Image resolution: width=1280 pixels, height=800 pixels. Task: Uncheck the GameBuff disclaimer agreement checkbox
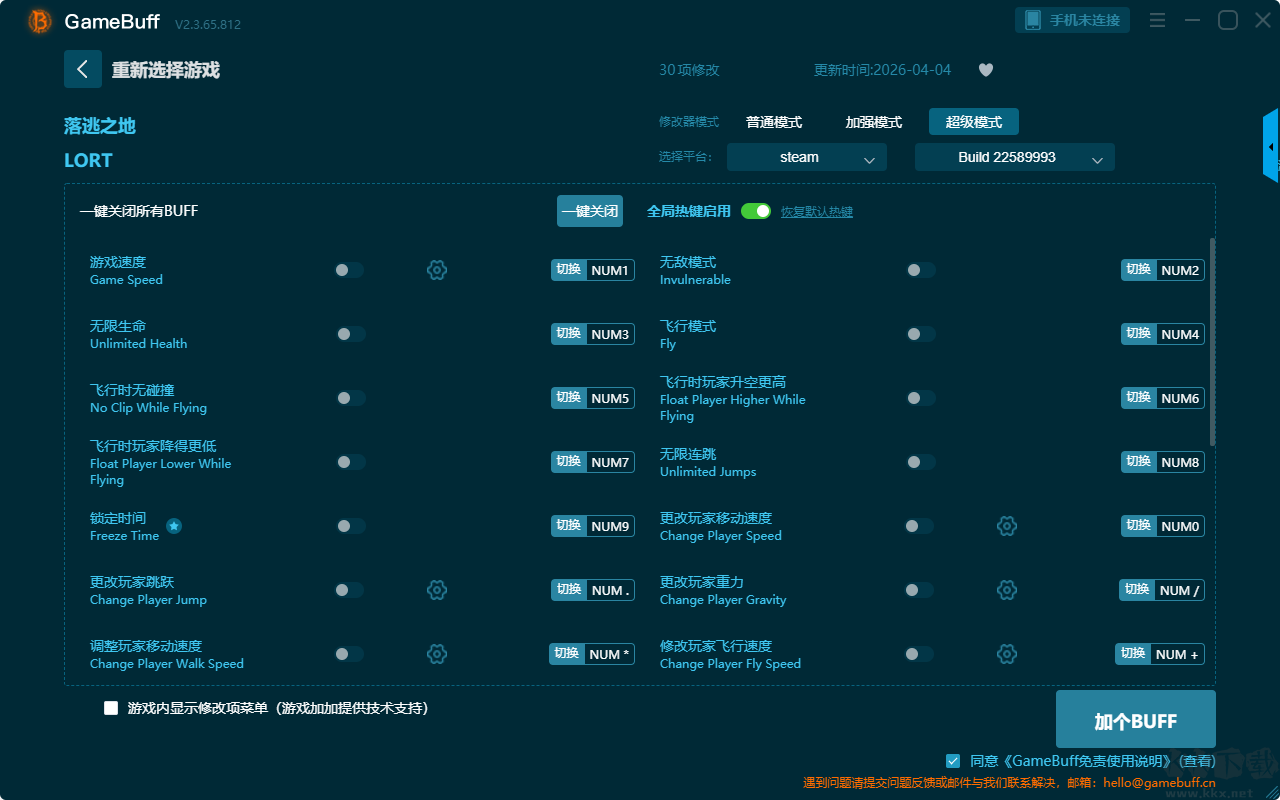[953, 761]
